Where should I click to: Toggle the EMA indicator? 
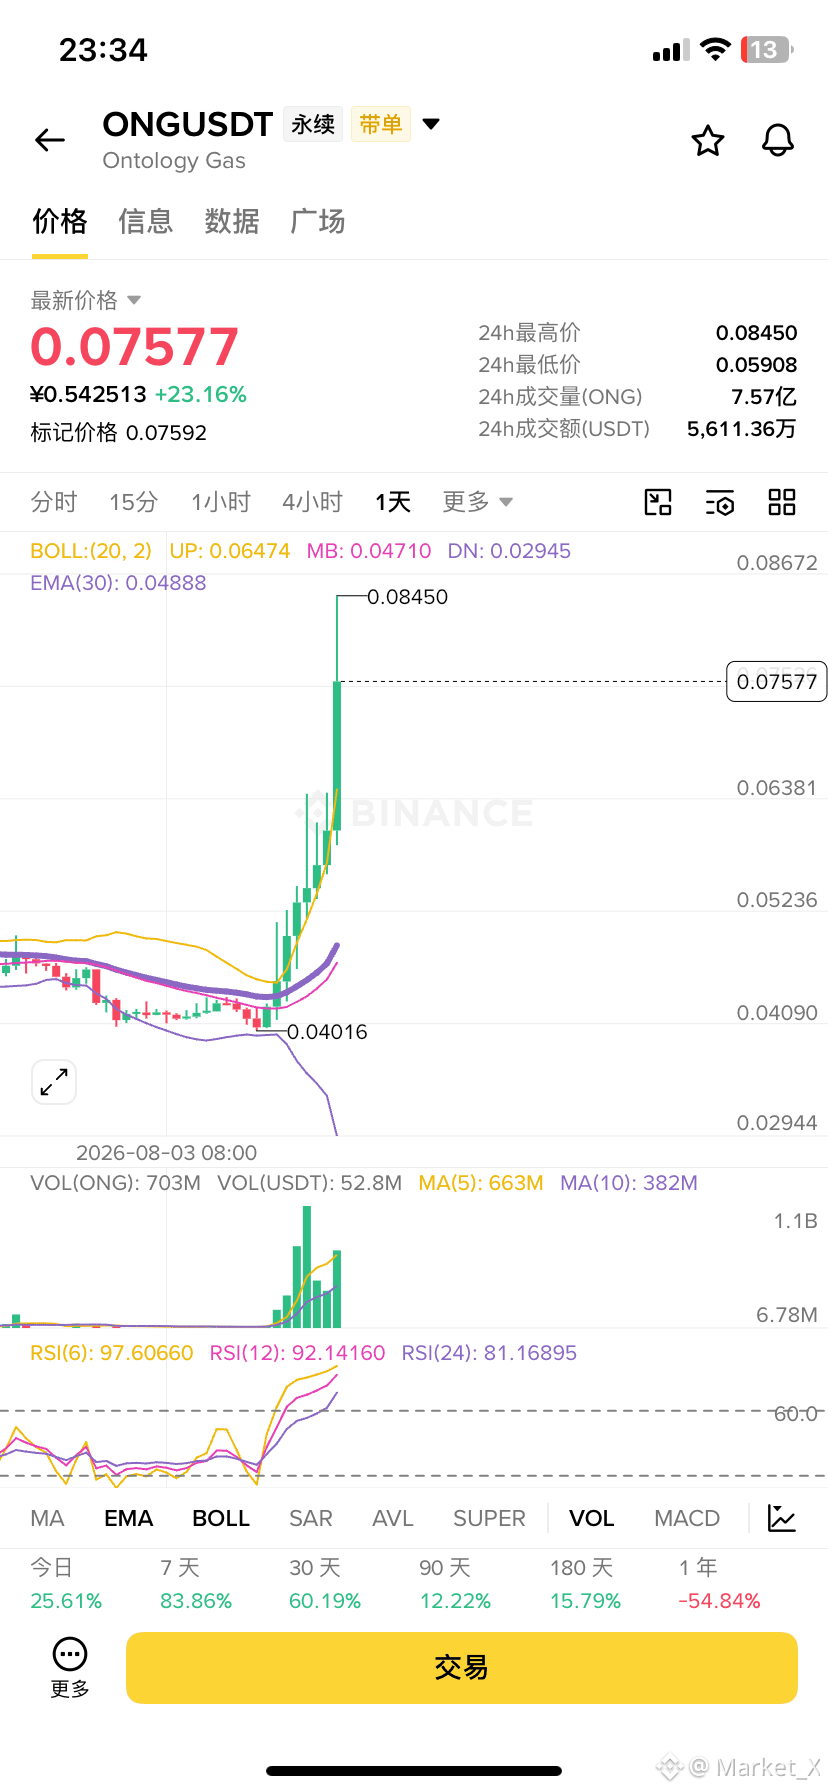129,1518
